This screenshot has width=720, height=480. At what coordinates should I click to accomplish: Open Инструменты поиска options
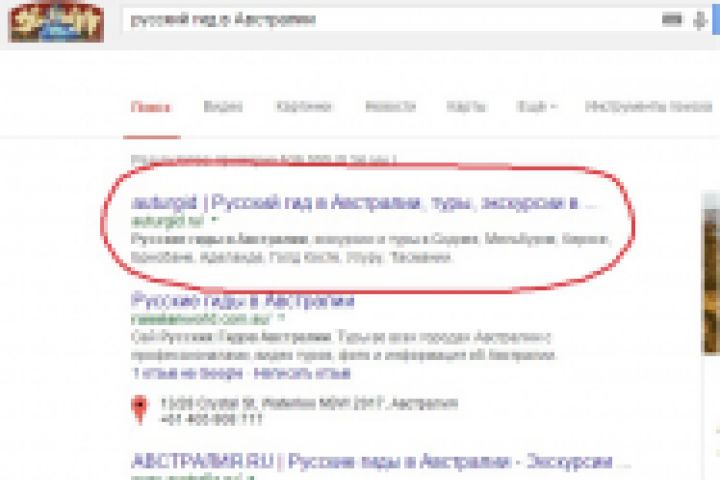(x=648, y=107)
